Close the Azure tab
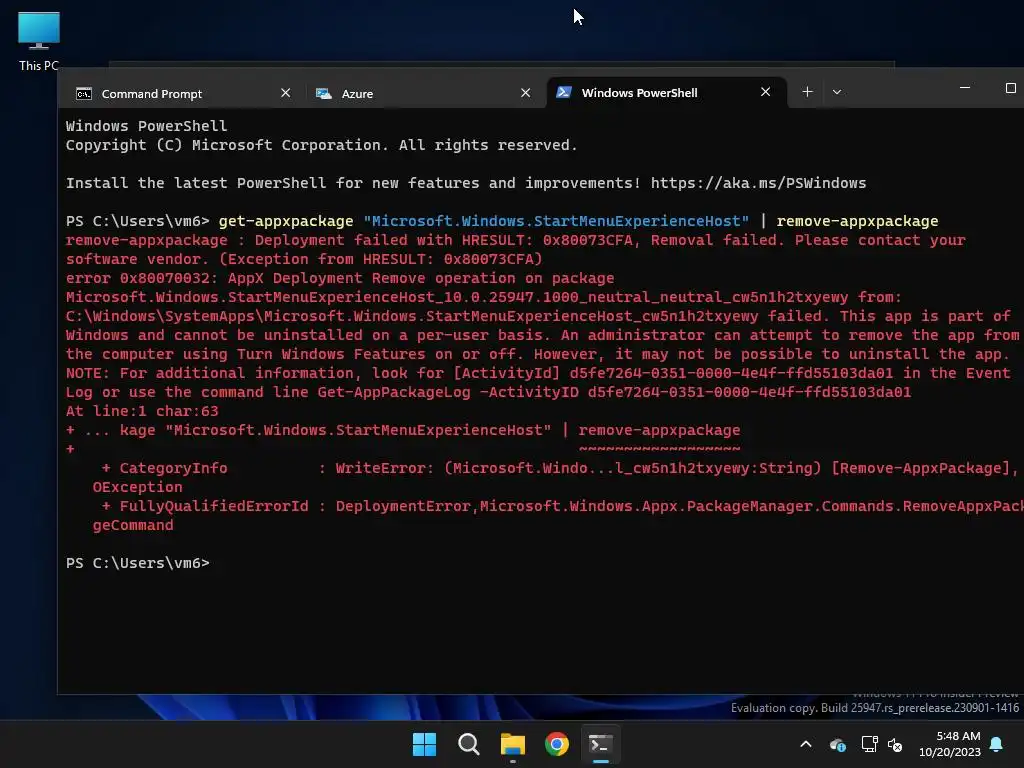 point(526,93)
